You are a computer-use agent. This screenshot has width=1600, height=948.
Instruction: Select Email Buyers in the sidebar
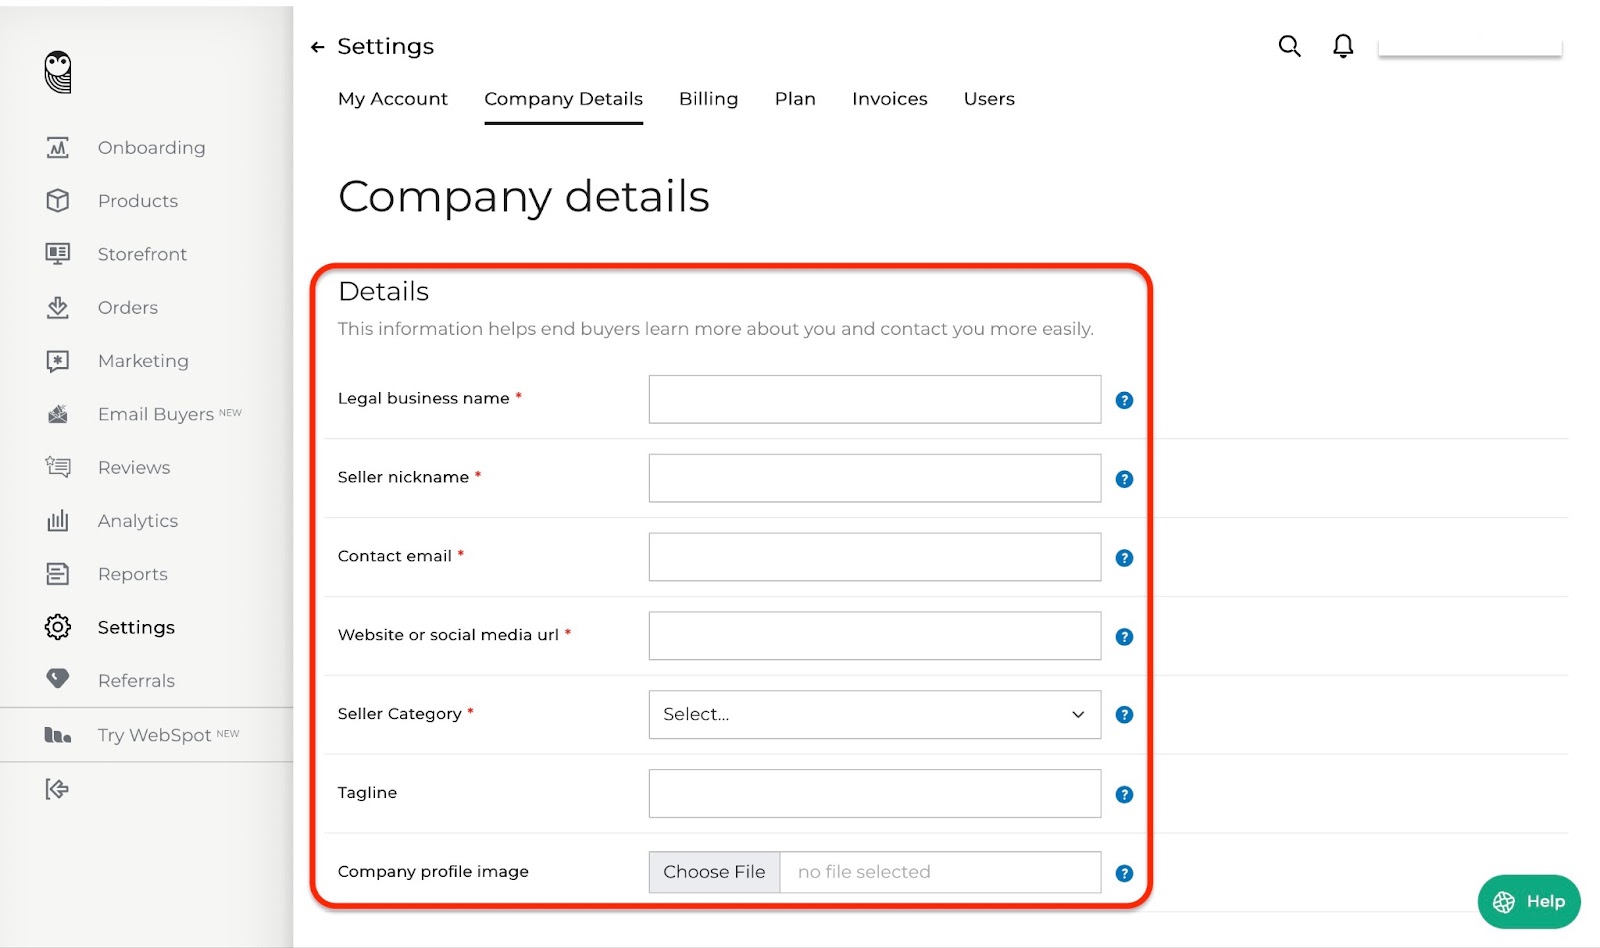156,414
